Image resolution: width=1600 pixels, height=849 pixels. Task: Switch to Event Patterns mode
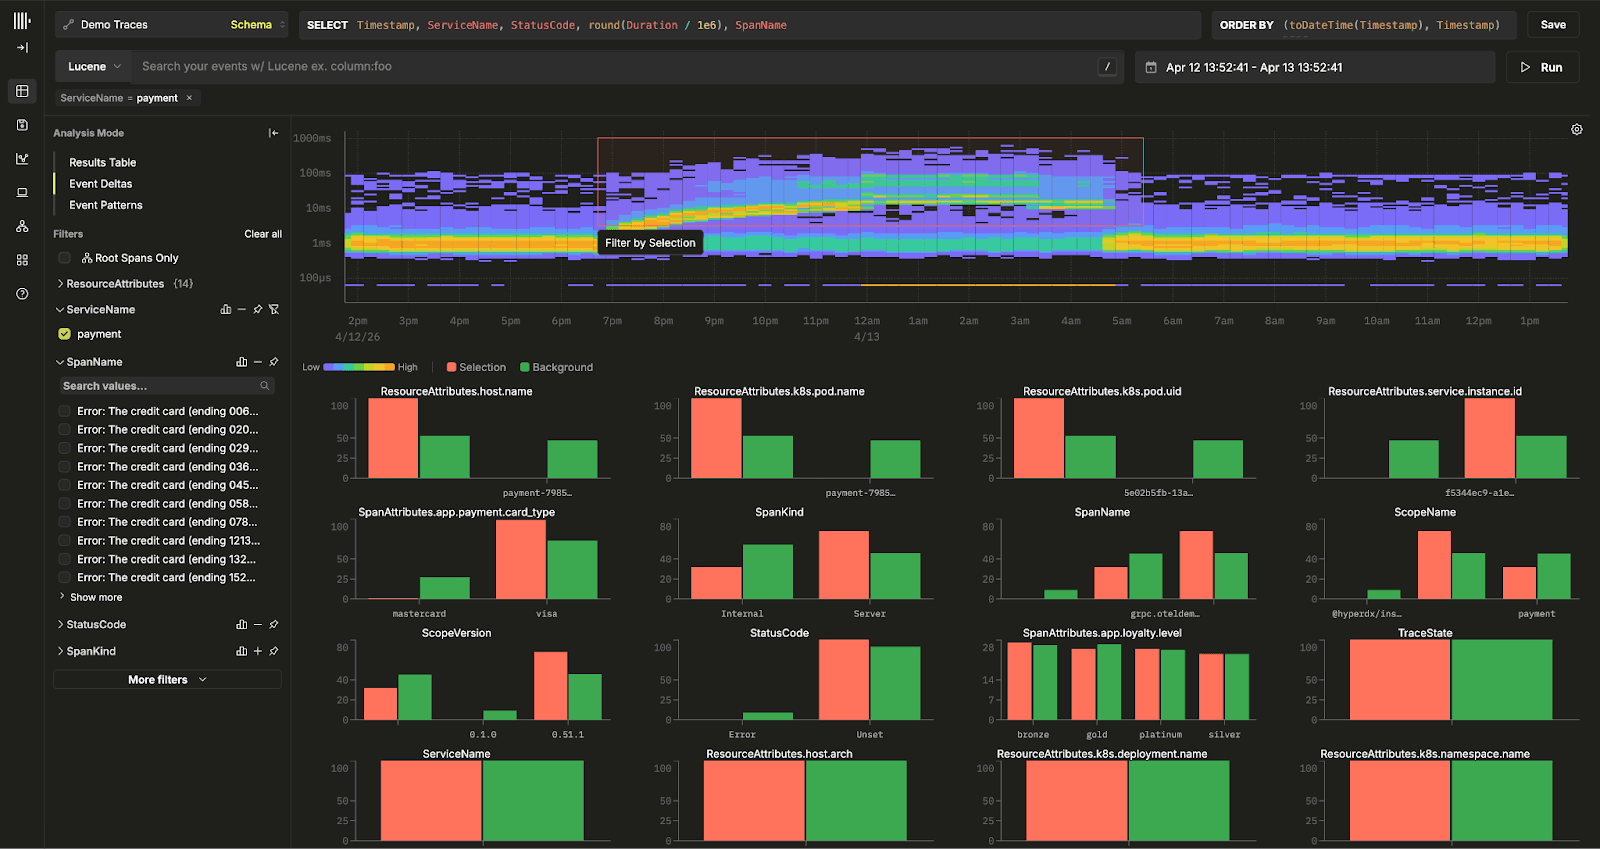(105, 205)
